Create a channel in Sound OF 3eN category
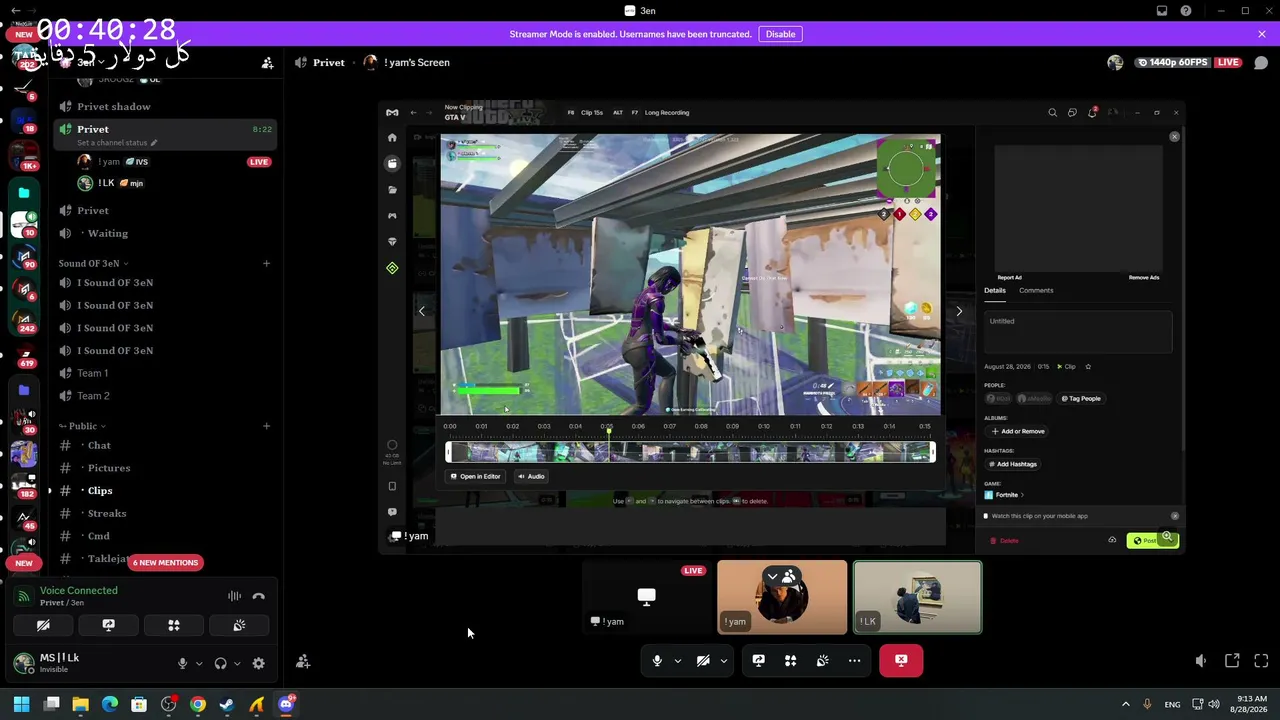 coord(266,263)
